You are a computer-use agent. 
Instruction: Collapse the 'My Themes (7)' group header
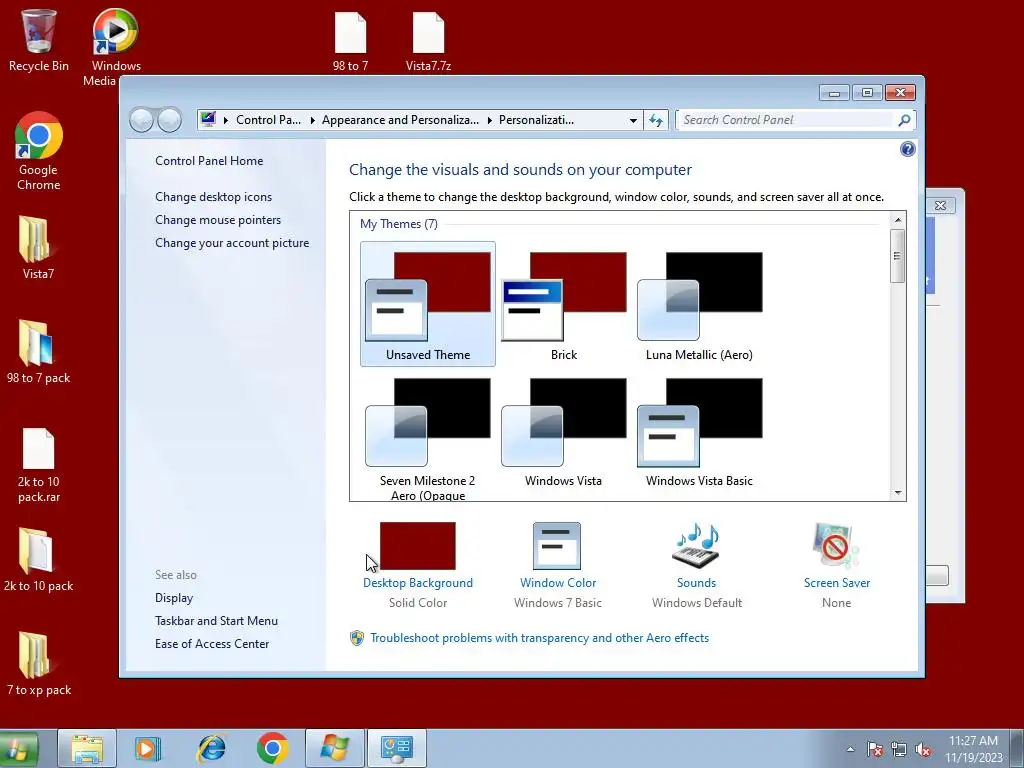point(398,224)
